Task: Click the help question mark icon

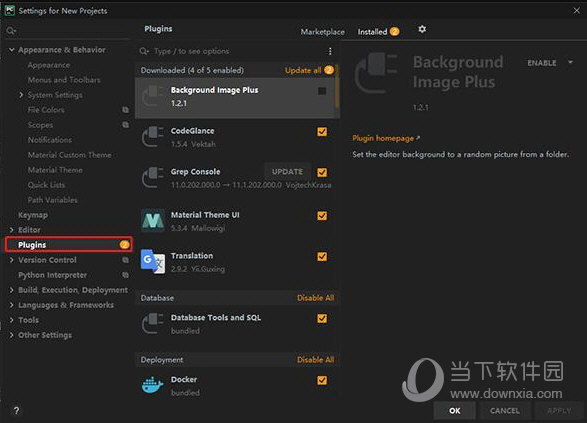Action: click(x=16, y=411)
